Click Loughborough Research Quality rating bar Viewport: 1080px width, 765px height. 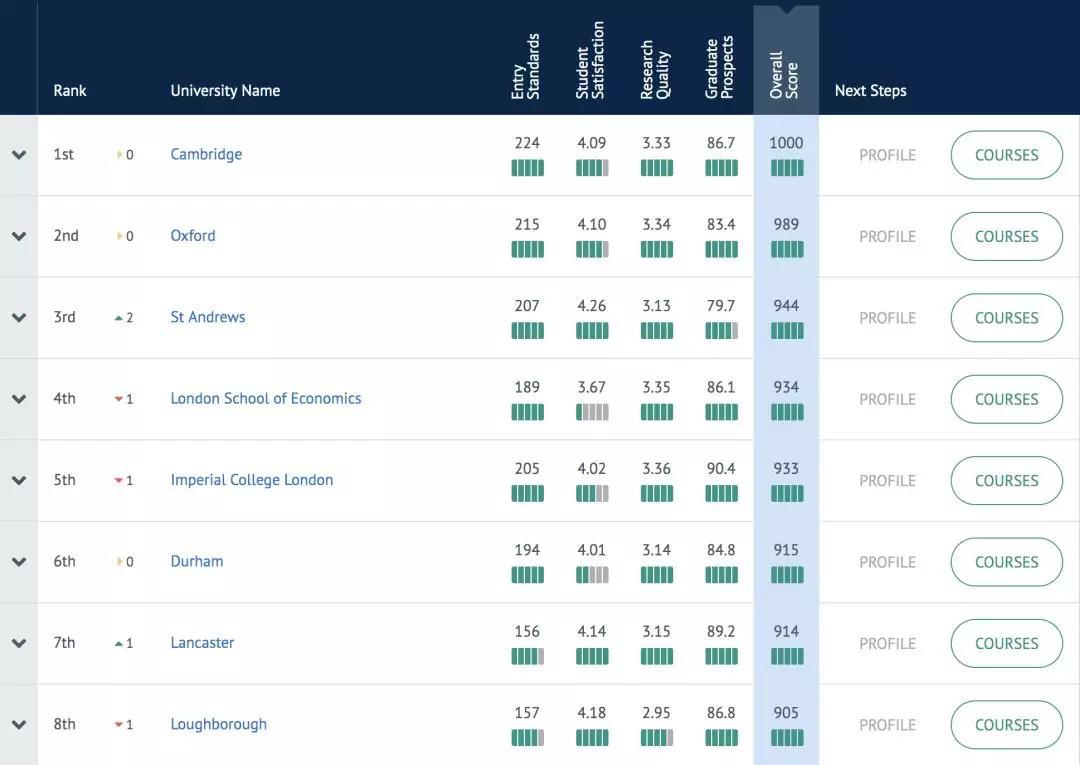(657, 738)
